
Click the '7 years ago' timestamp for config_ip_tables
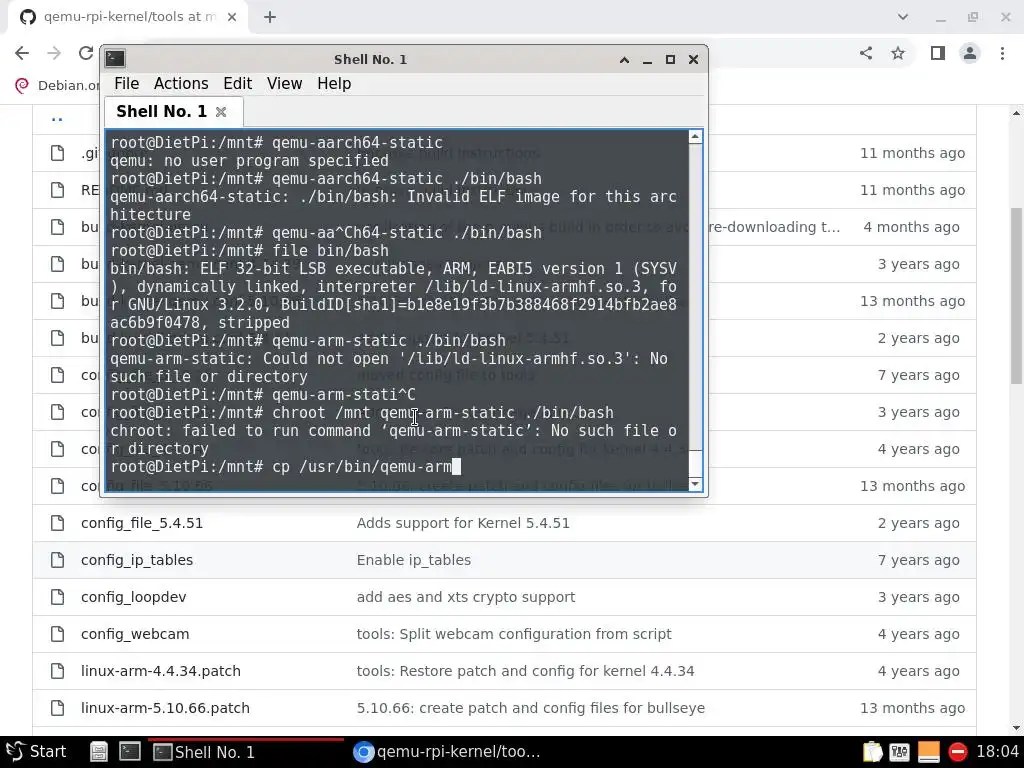pos(919,560)
